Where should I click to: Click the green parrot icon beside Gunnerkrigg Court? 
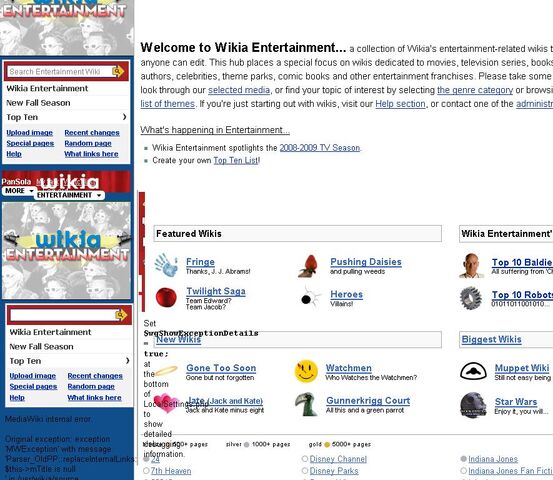pyautogui.click(x=306, y=404)
